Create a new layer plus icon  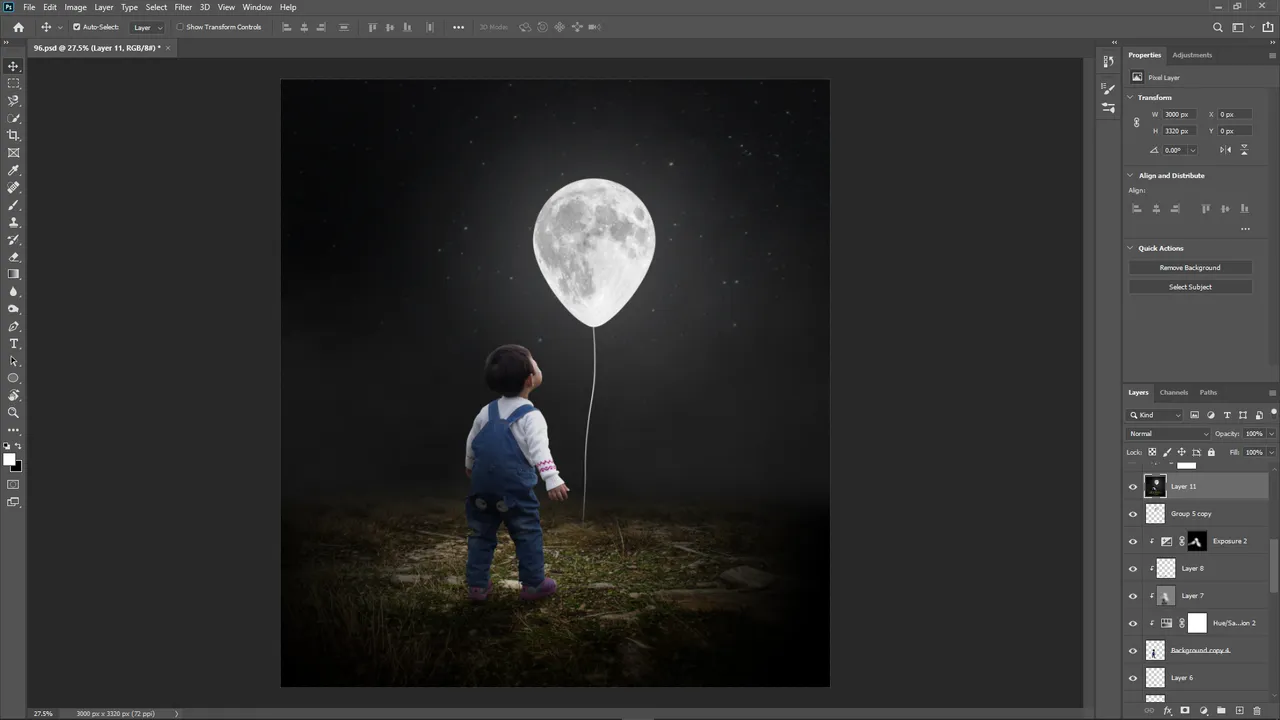pos(1239,711)
